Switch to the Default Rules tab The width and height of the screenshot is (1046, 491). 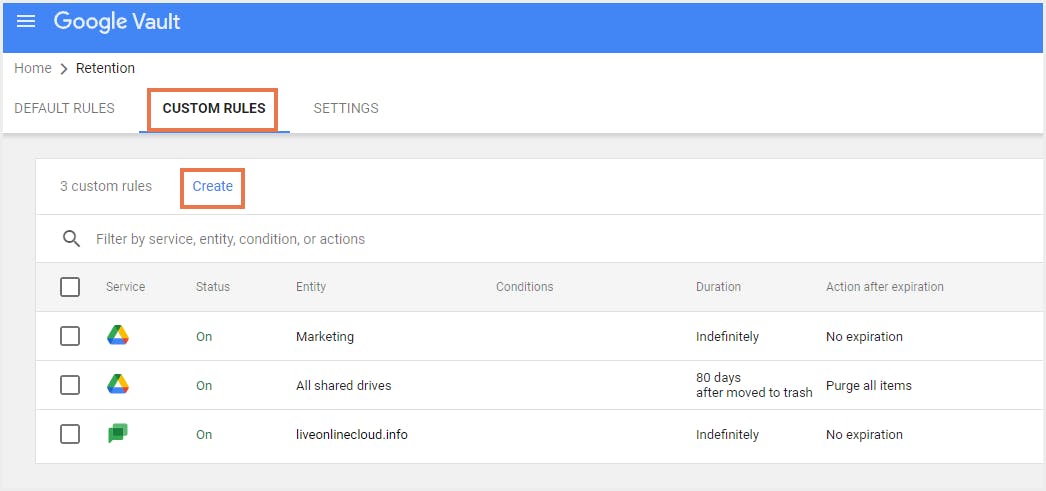[x=64, y=108]
